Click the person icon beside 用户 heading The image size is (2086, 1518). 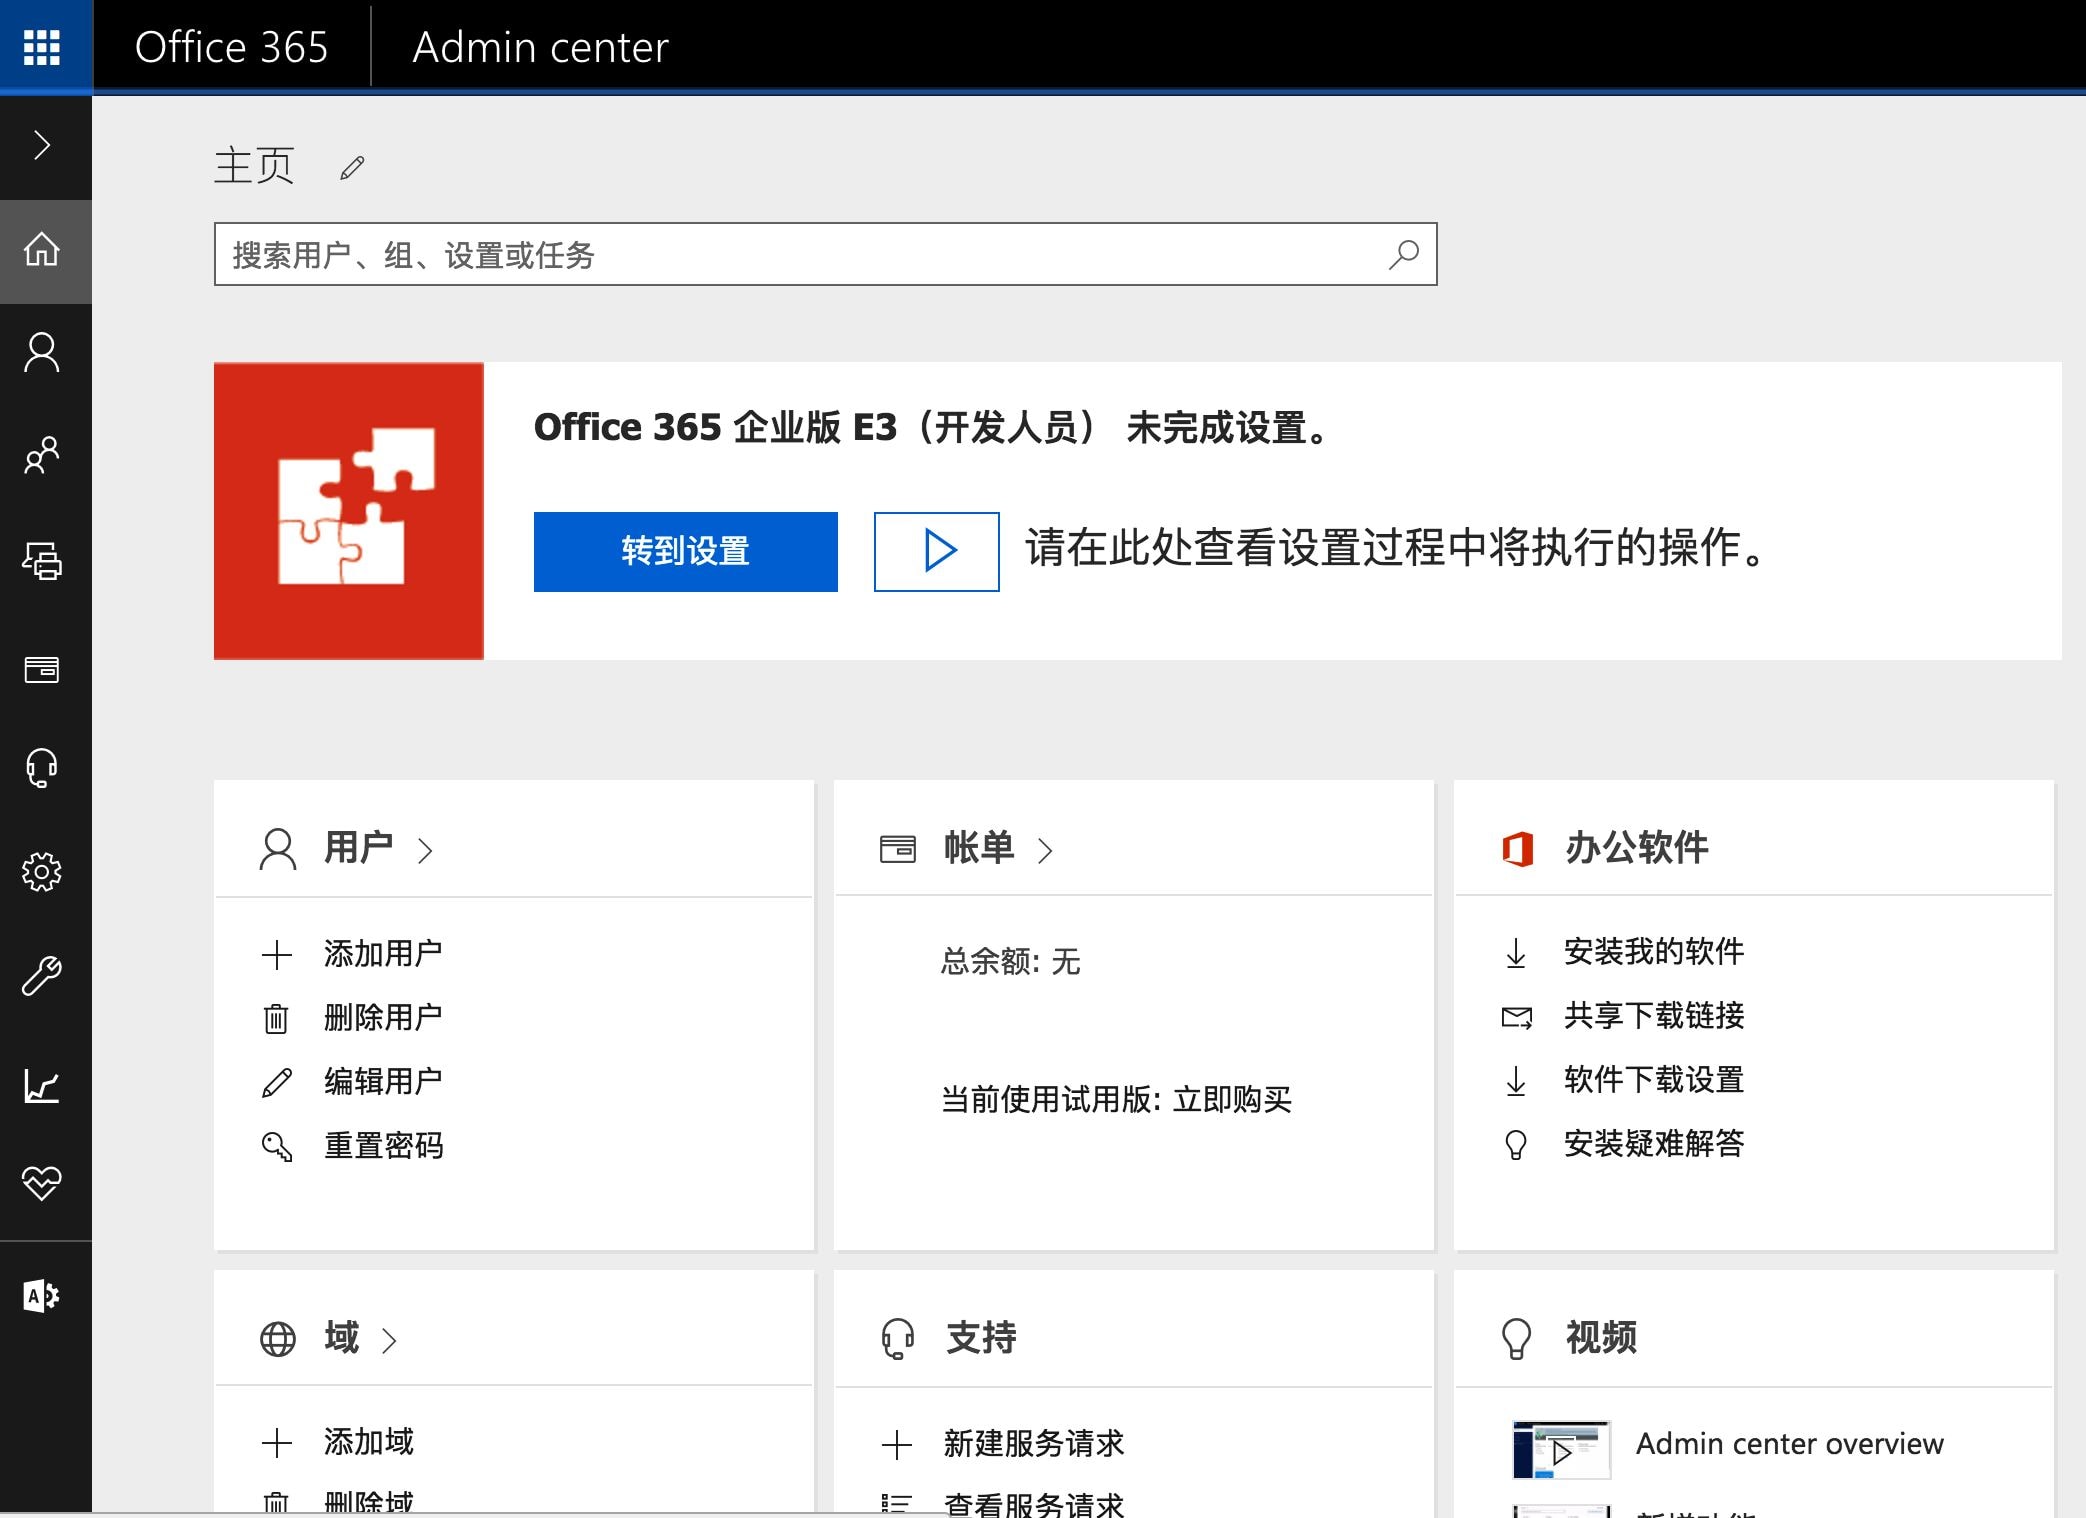(278, 850)
